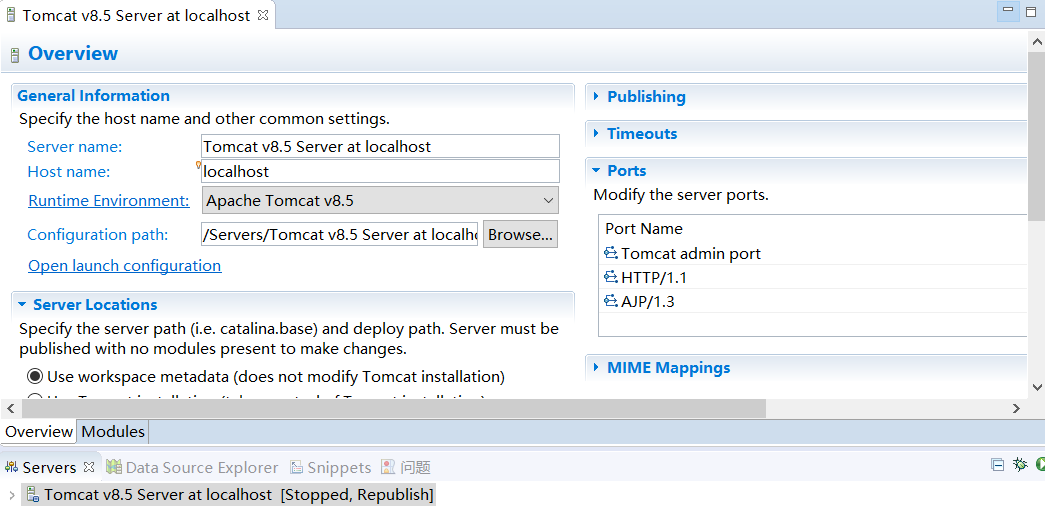The image size is (1045, 518).
Task: Close the Tomcat v8.5 Server editor tab
Action: [263, 15]
